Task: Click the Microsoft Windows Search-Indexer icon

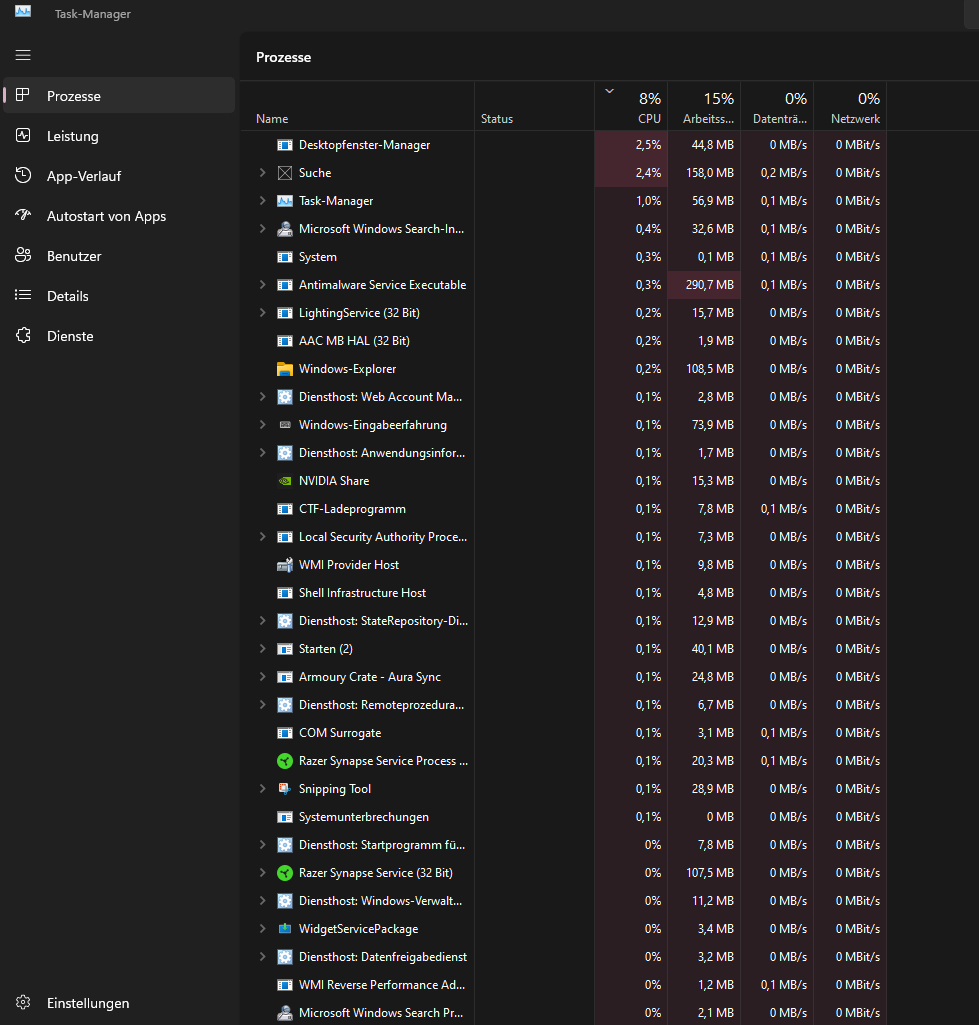Action: coord(285,229)
